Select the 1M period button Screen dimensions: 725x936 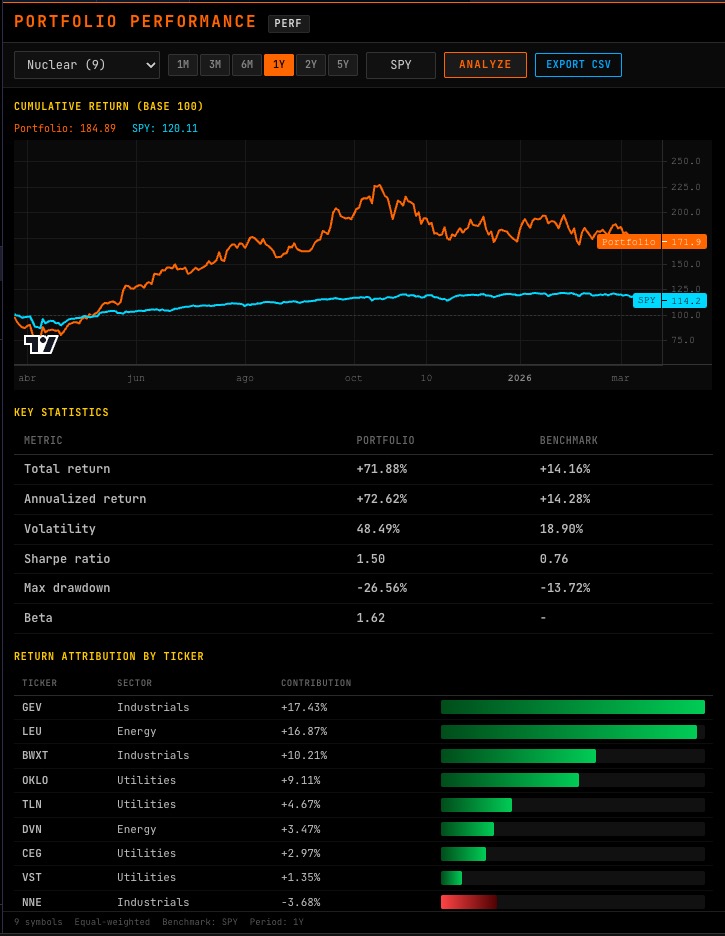[x=183, y=64]
